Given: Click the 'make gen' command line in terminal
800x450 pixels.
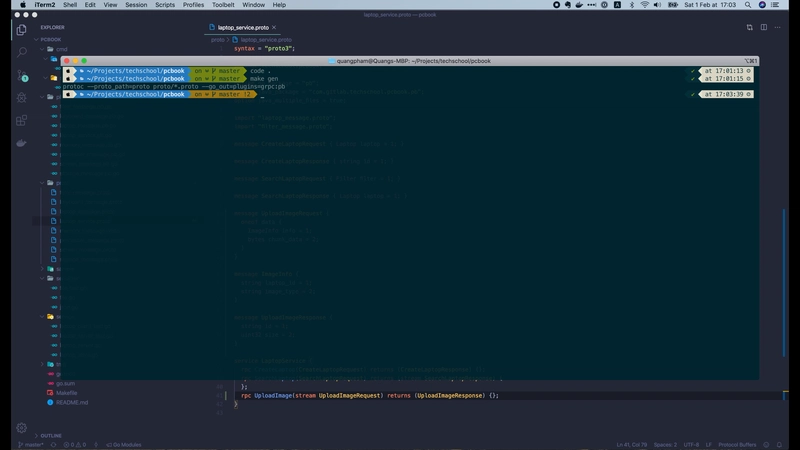Looking at the screenshot, I should 264,79.
